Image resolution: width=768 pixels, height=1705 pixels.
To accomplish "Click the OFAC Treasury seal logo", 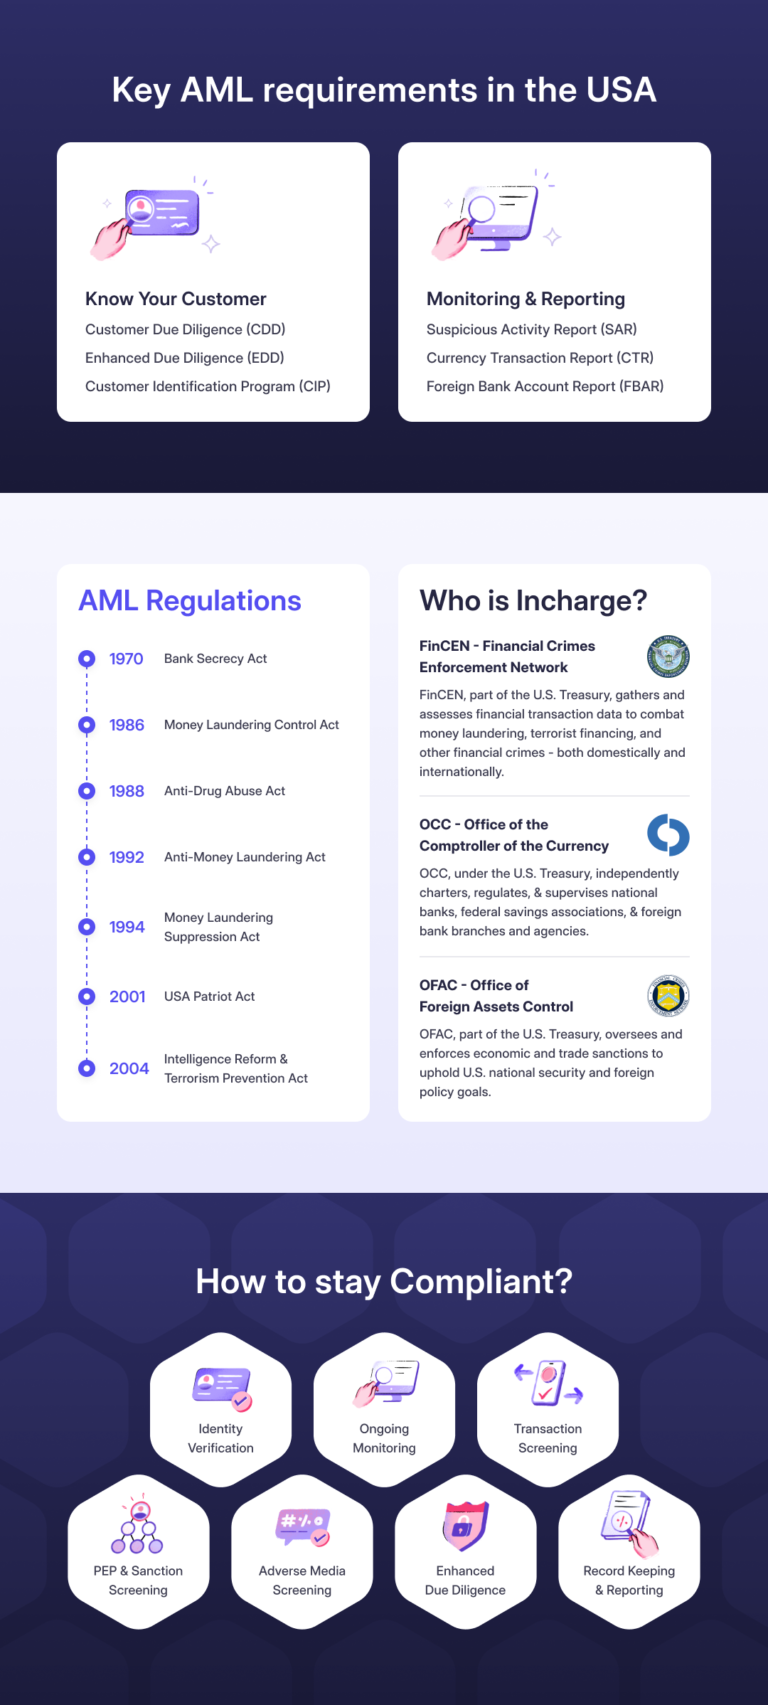I will (x=668, y=996).
